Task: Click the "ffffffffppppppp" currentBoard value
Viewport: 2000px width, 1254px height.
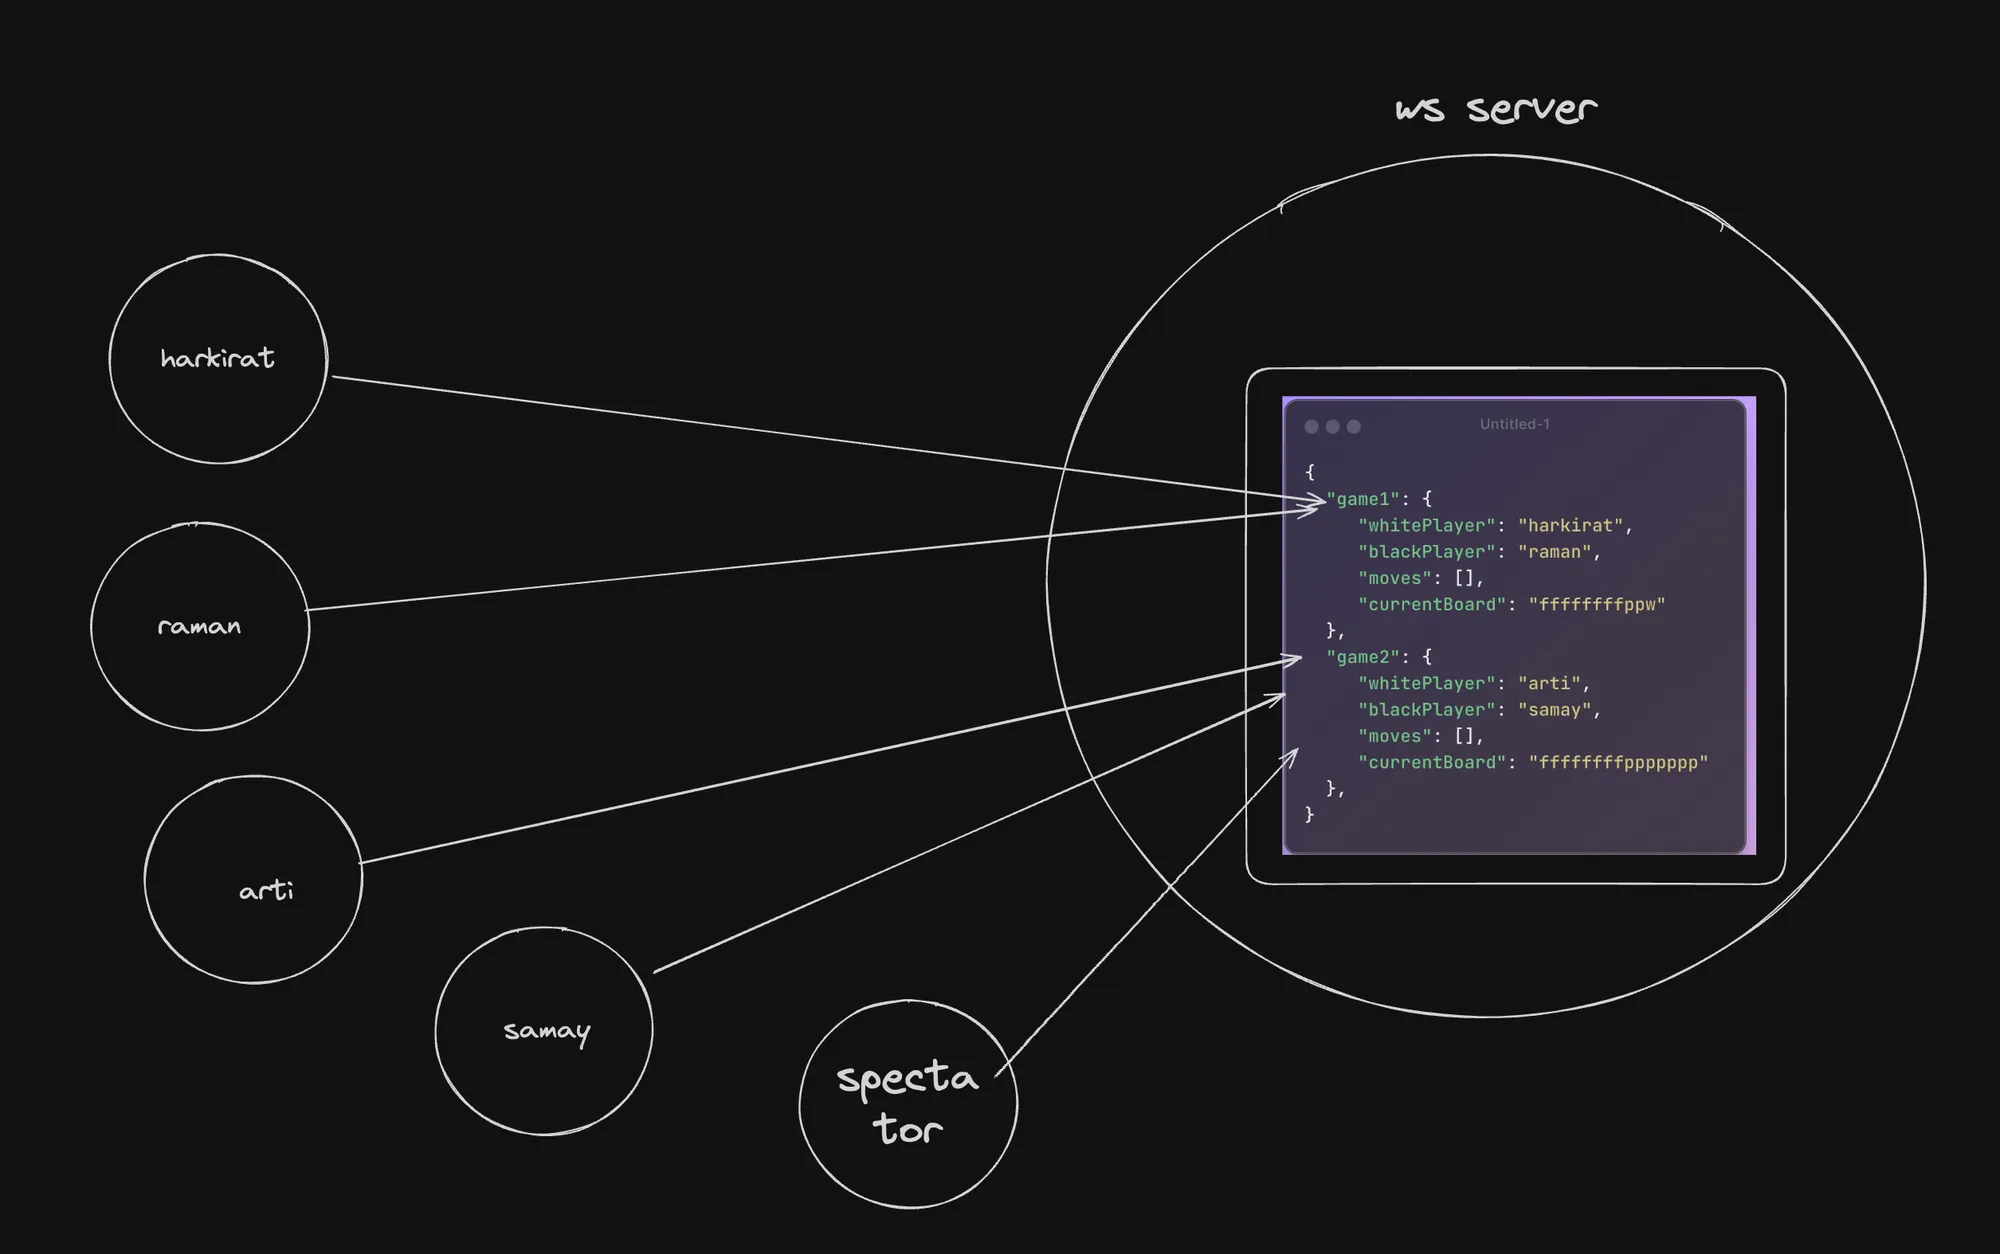Action: pos(1617,762)
